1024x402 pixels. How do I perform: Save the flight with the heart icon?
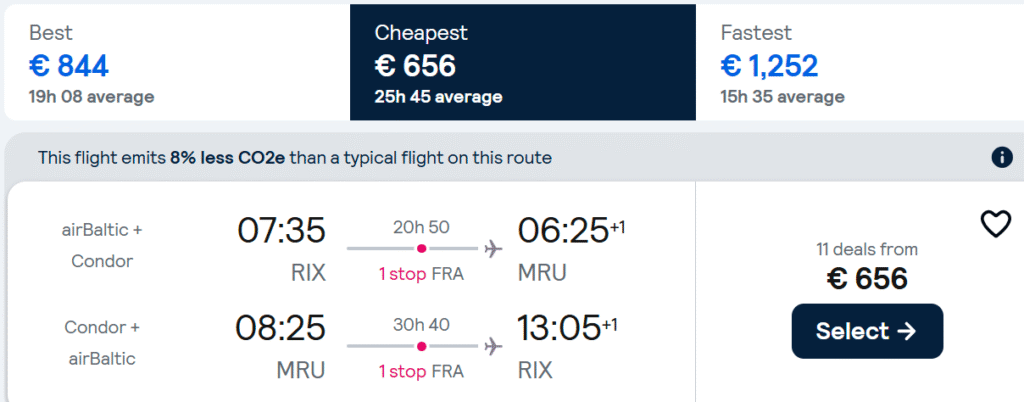[x=996, y=224]
